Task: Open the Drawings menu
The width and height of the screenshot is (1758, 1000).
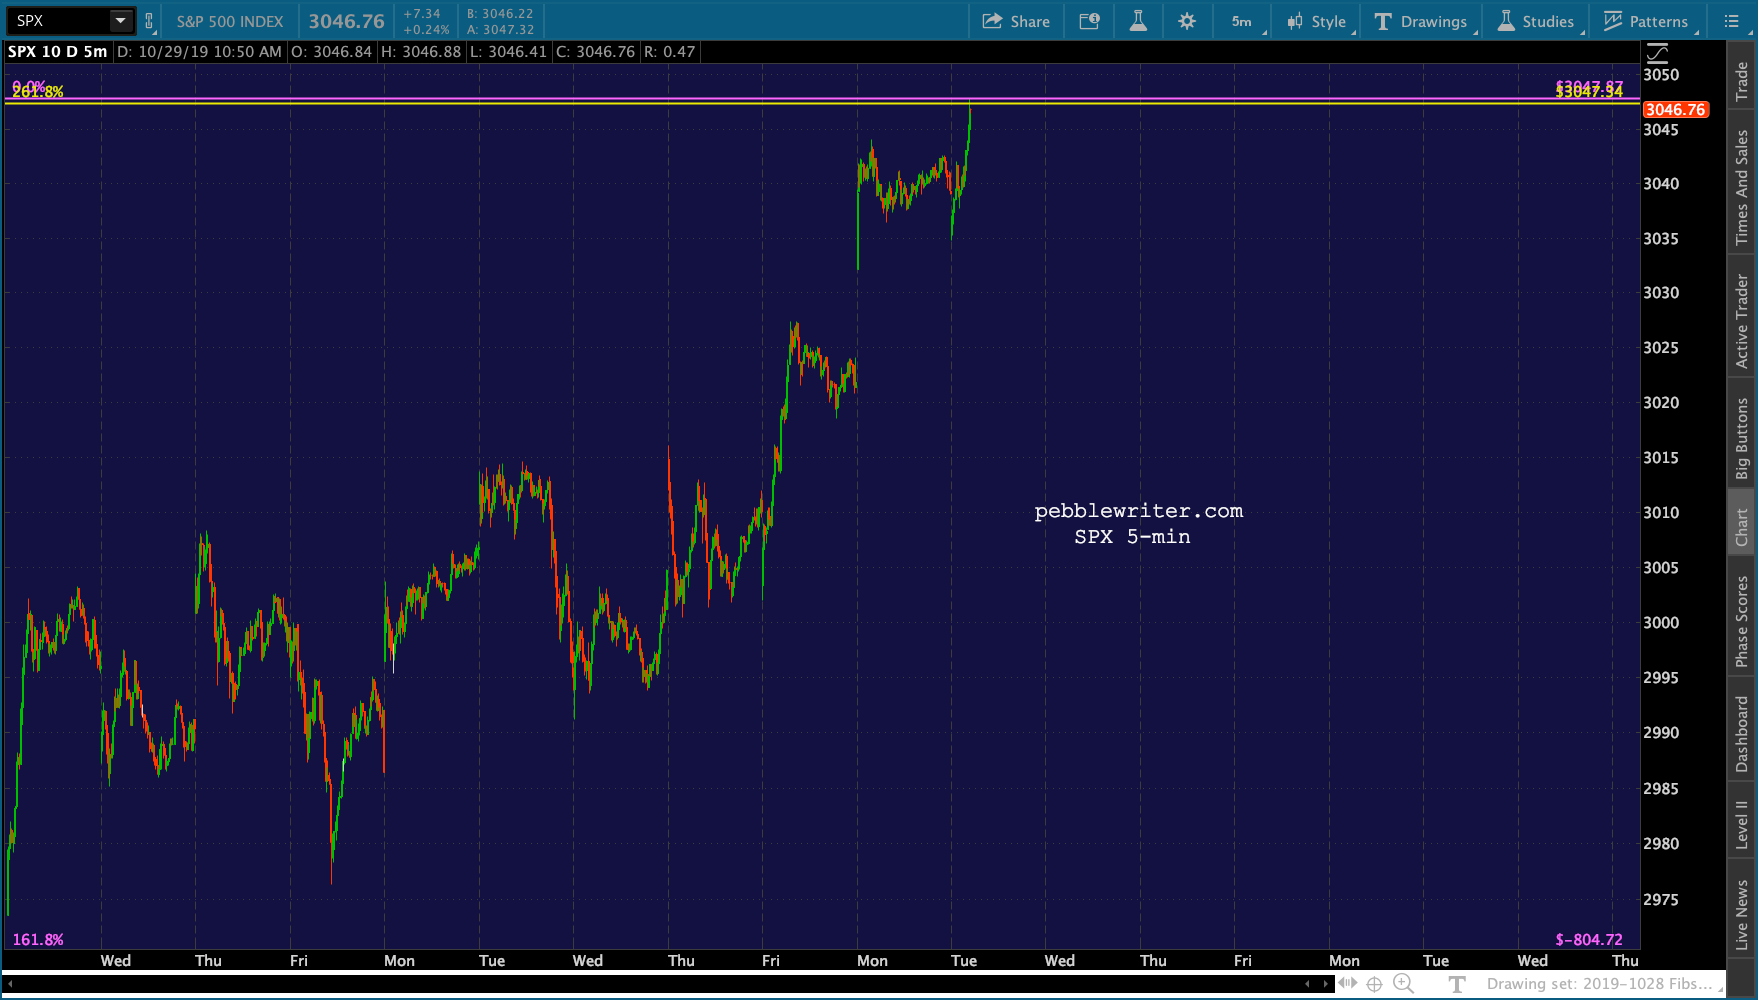Action: click(x=1421, y=21)
